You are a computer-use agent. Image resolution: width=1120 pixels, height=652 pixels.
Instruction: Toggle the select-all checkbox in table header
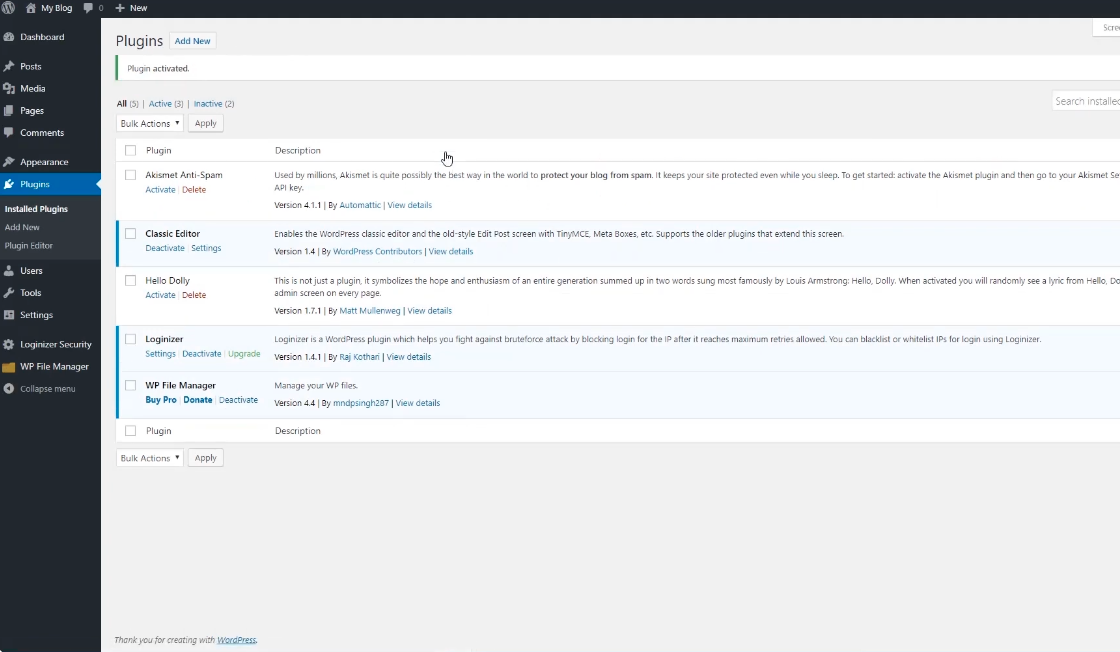130,151
